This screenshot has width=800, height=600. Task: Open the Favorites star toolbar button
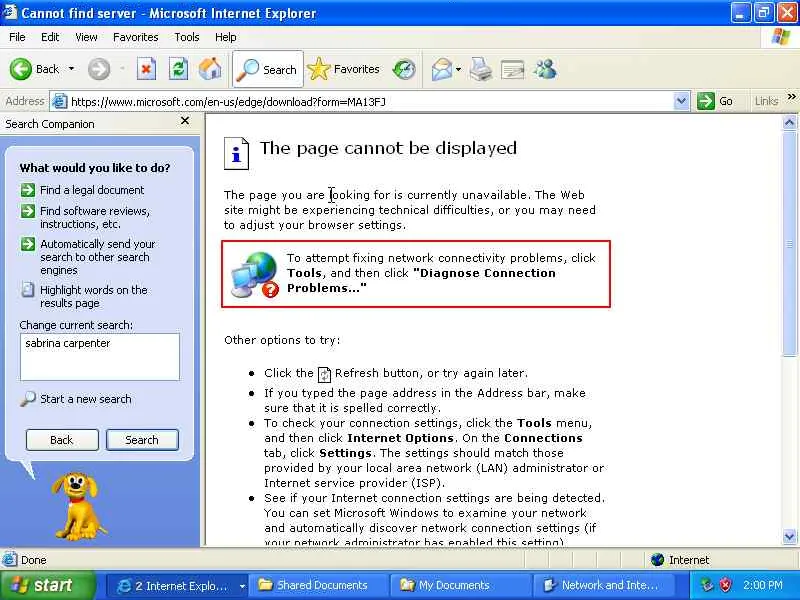pyautogui.click(x=343, y=69)
